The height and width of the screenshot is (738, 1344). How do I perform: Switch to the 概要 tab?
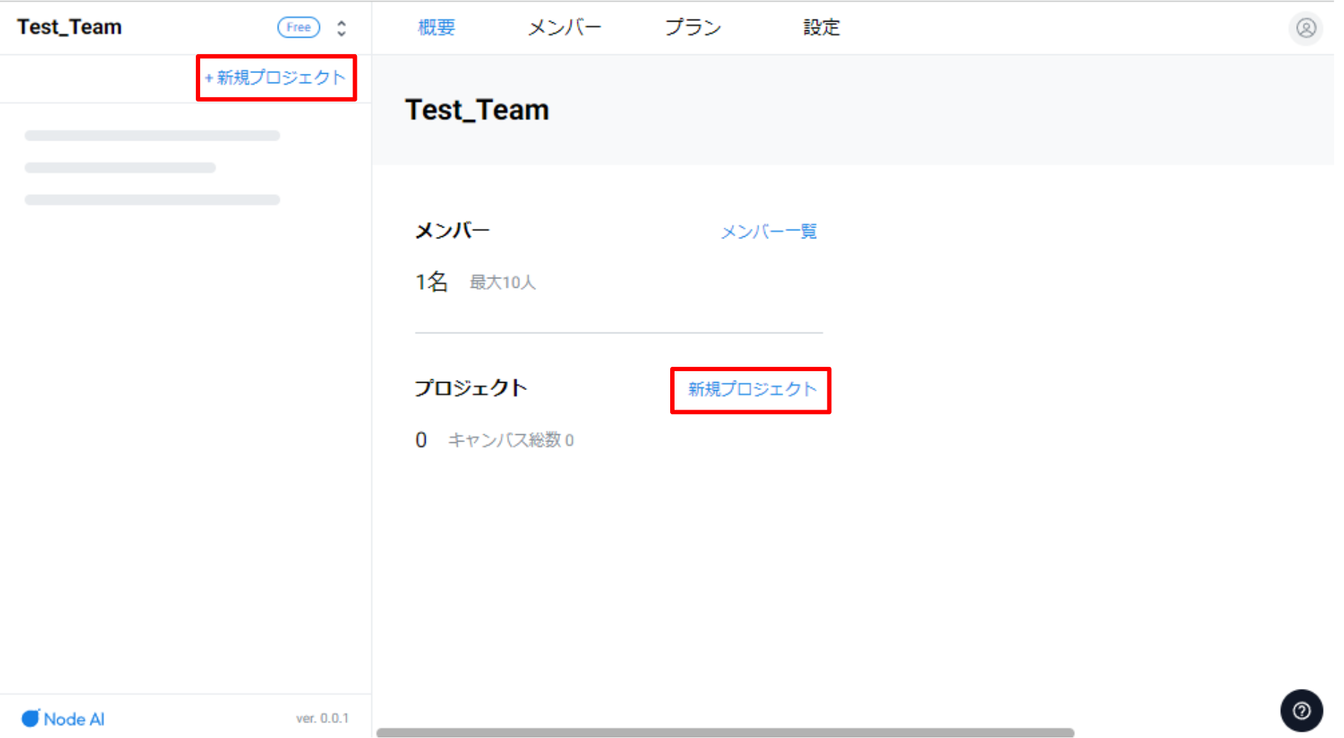(437, 28)
